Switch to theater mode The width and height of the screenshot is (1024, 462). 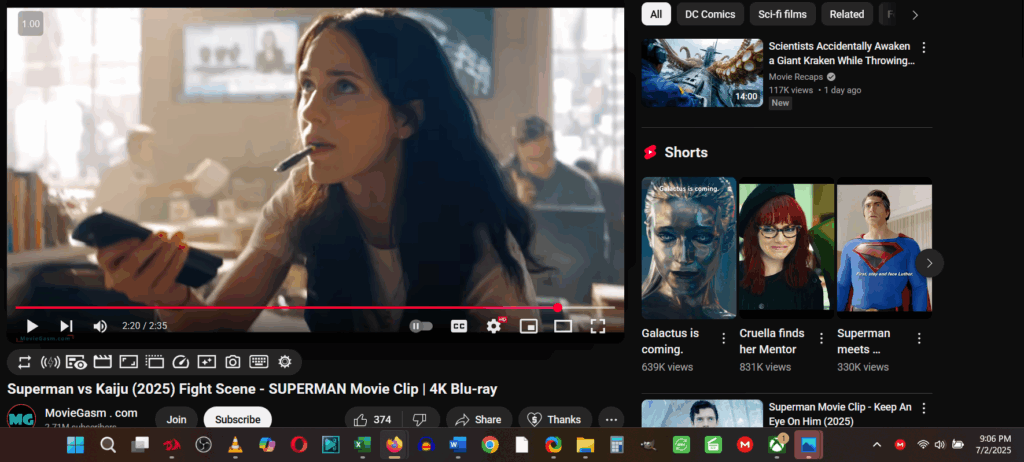pyautogui.click(x=563, y=326)
